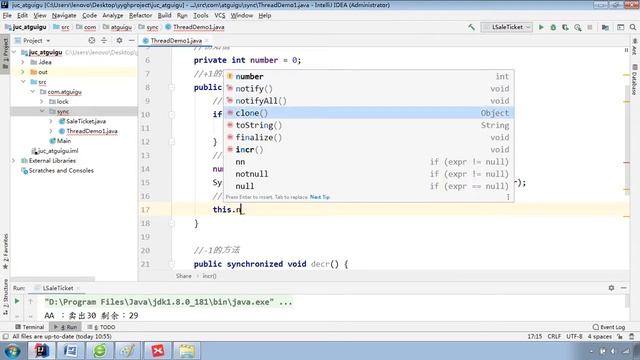Click Search Everywhere magnifier icon

[633, 27]
